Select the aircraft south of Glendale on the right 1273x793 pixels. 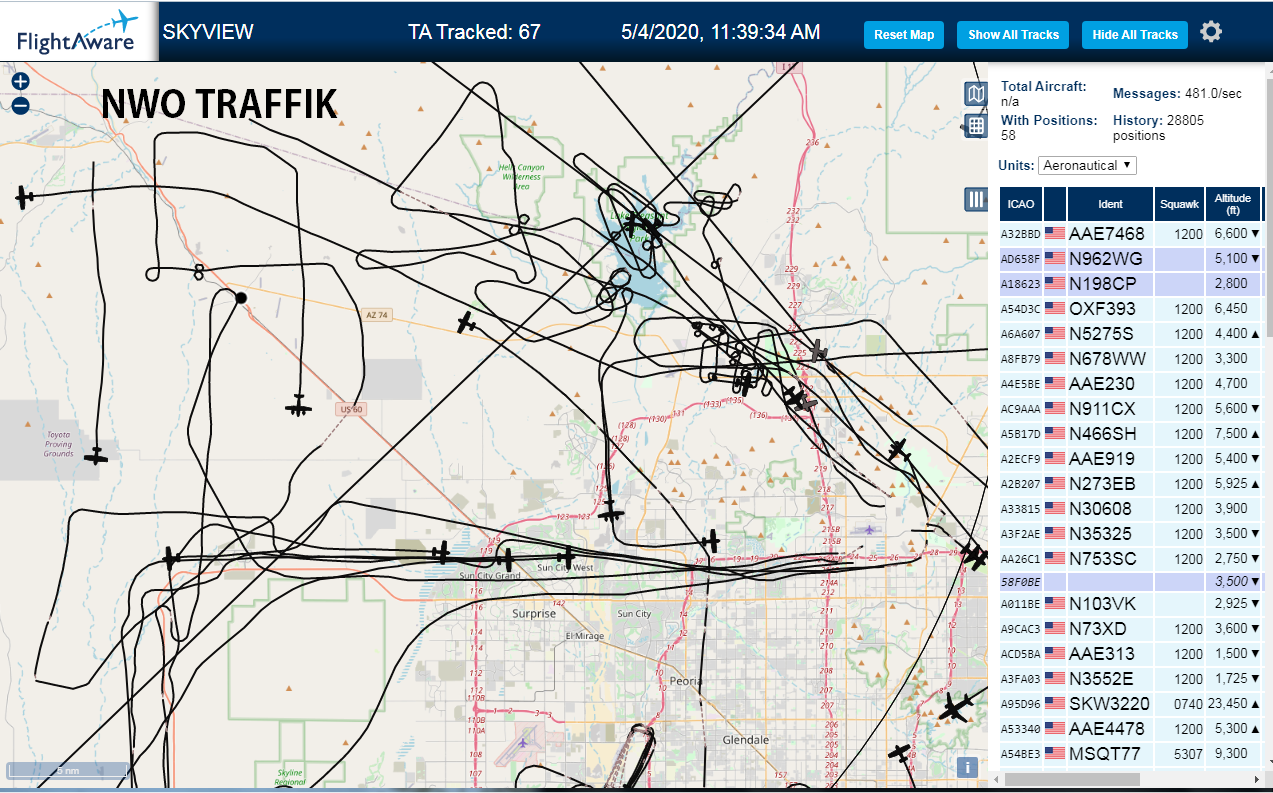[x=901, y=752]
